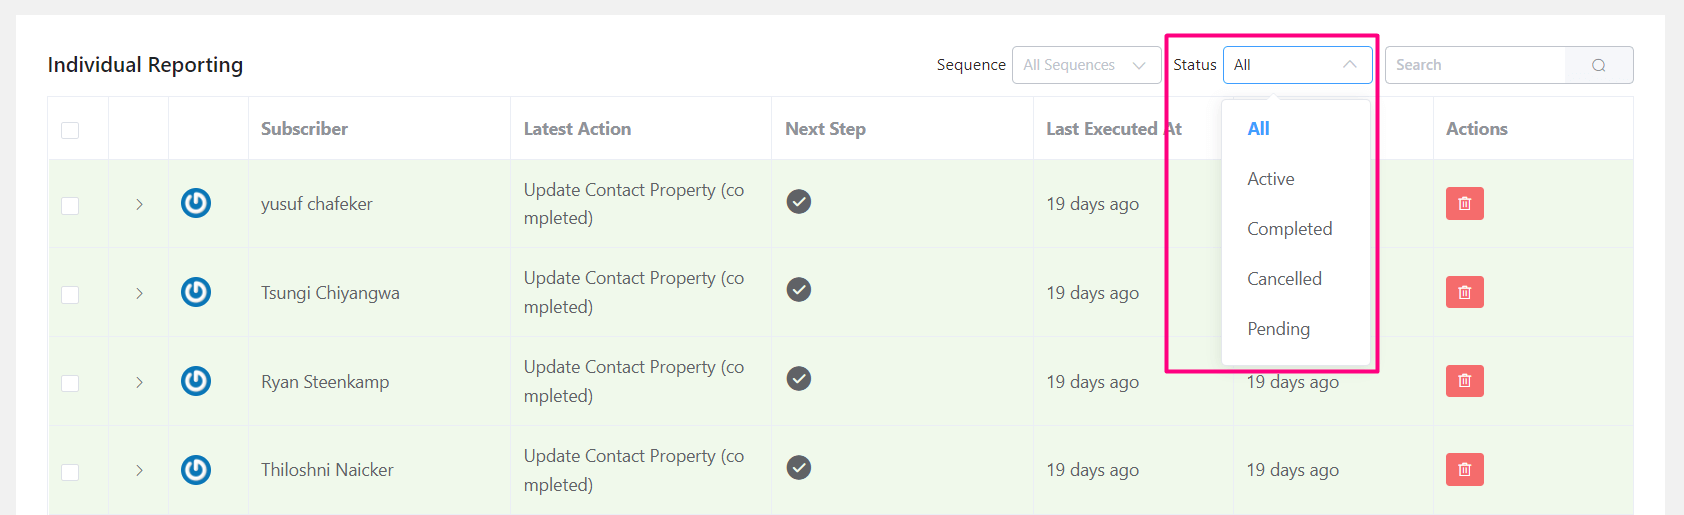
Task: Select Tsungi Chiyangwa's row checkbox
Action: (70, 294)
